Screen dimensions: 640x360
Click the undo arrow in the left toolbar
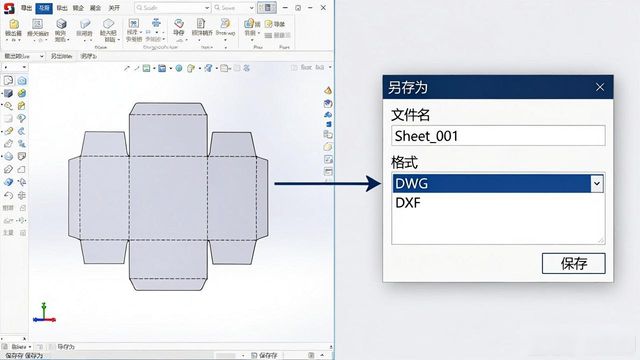pyautogui.click(x=8, y=195)
